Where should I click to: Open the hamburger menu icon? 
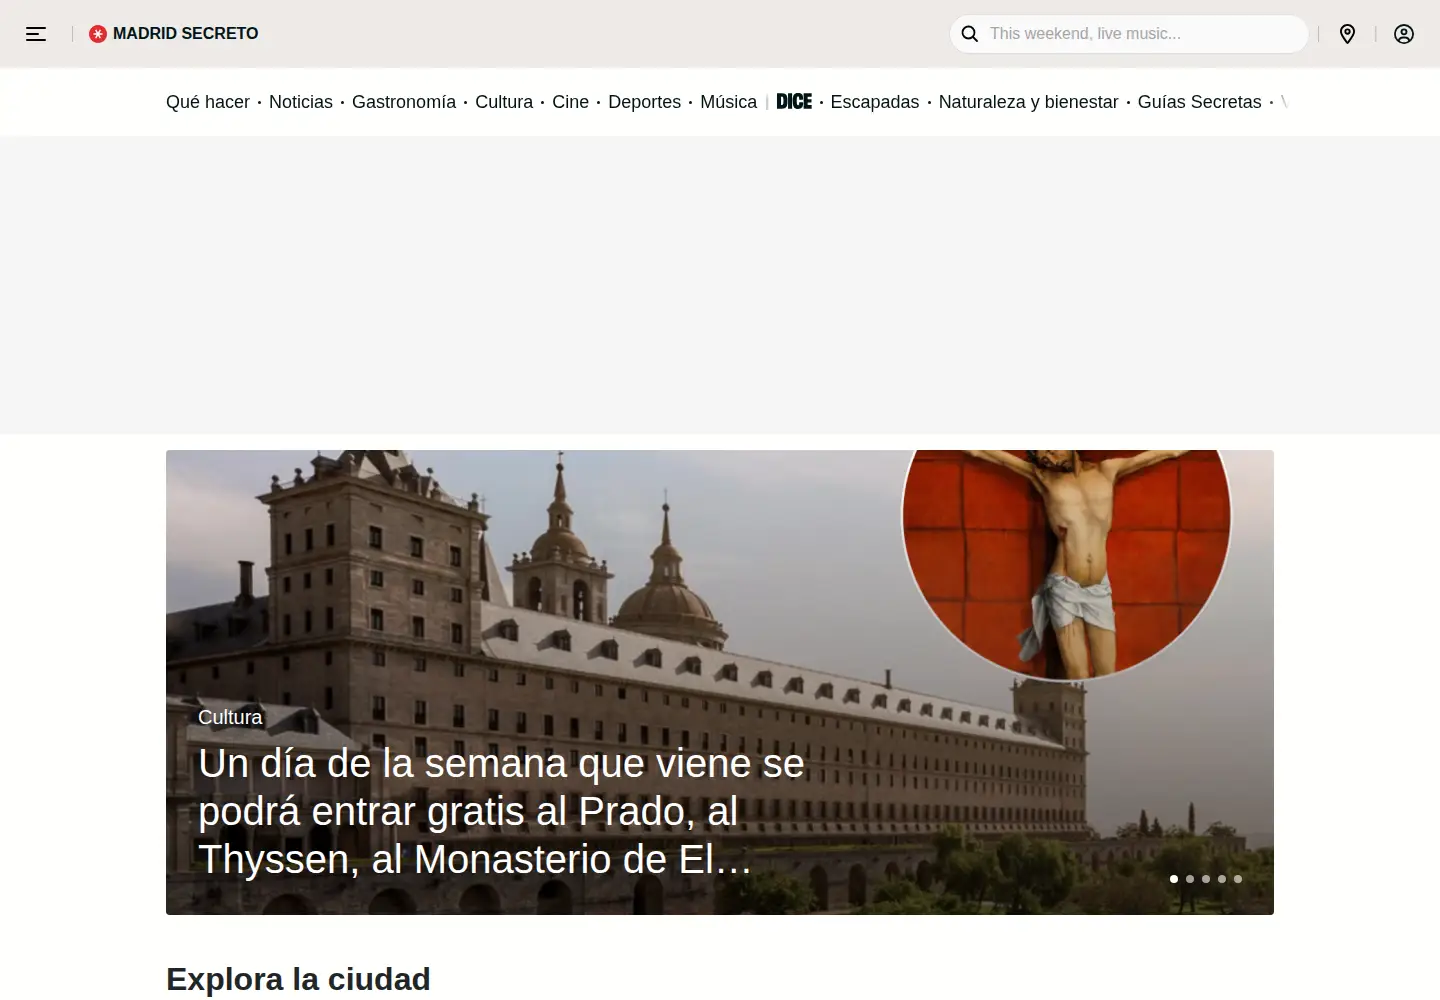36,34
